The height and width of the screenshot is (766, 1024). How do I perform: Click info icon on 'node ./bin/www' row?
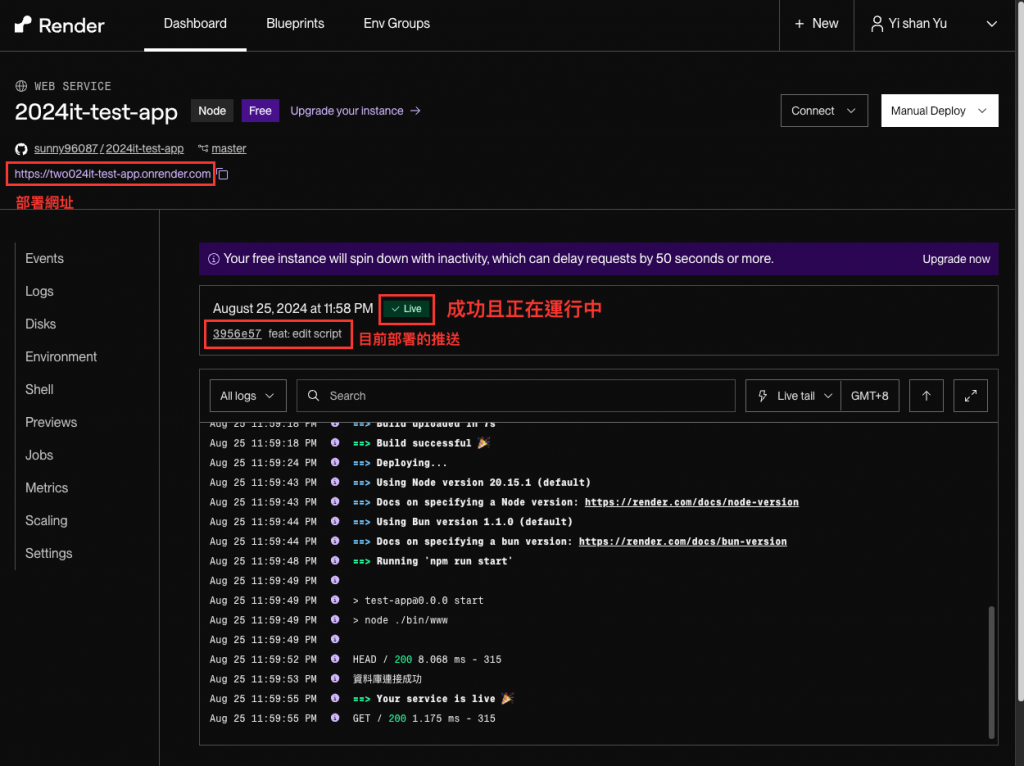(x=335, y=620)
